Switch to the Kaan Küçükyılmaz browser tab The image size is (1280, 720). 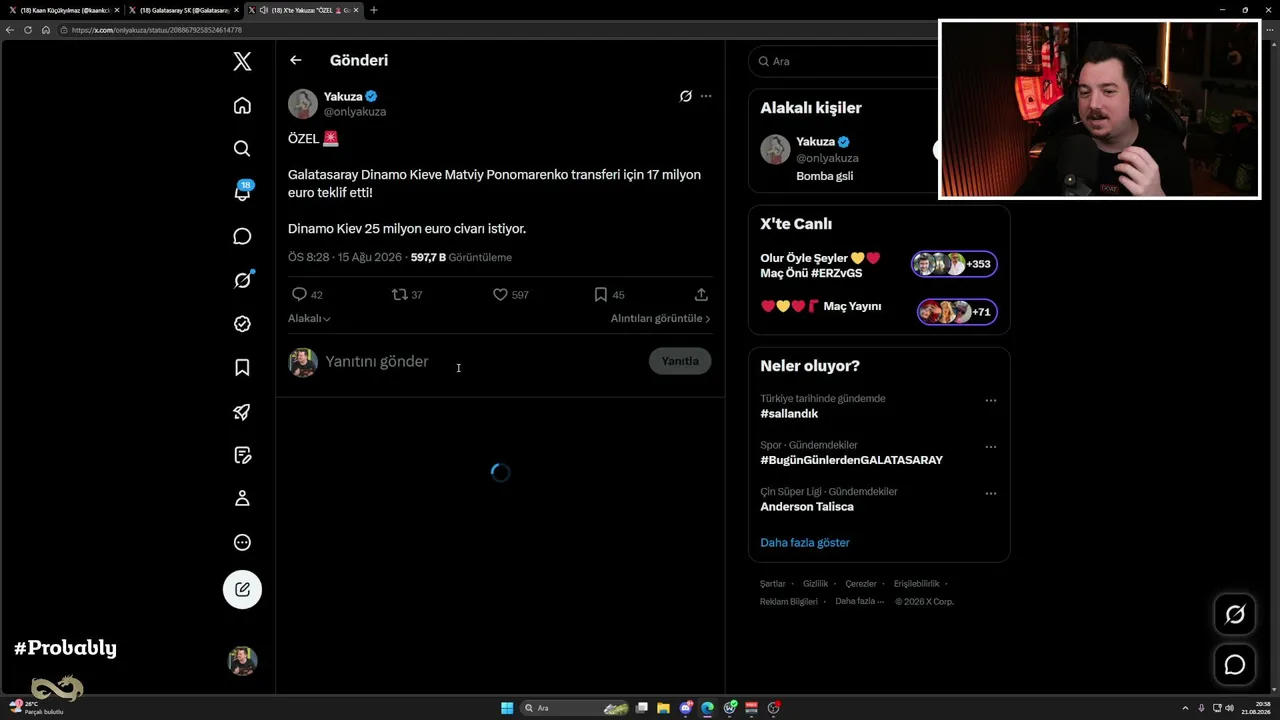(x=64, y=10)
